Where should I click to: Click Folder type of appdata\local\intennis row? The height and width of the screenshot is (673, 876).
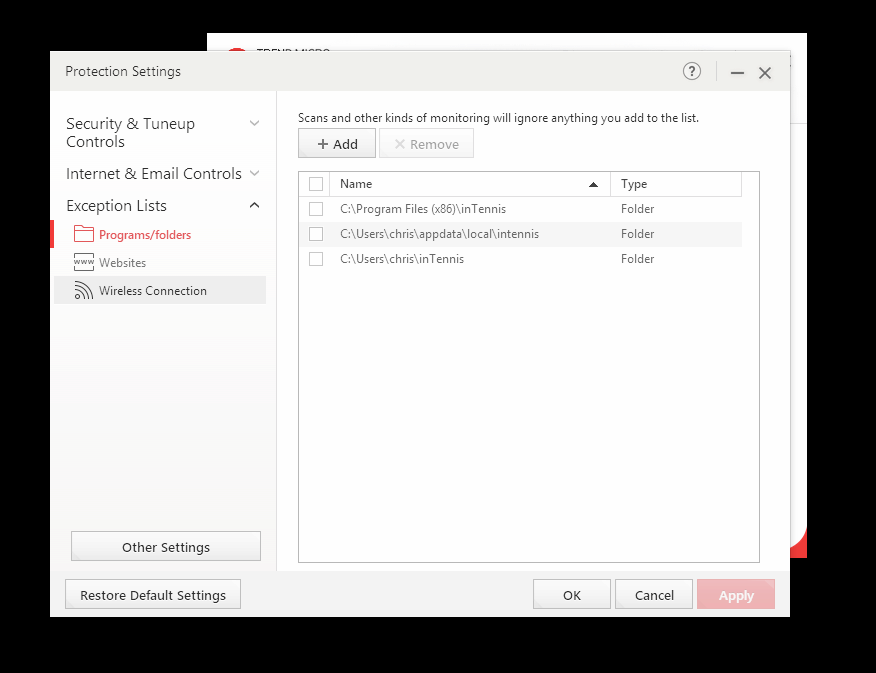[x=637, y=234]
